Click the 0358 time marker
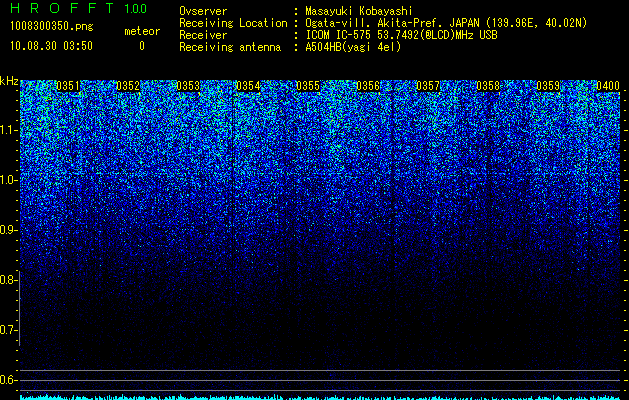 click(488, 86)
